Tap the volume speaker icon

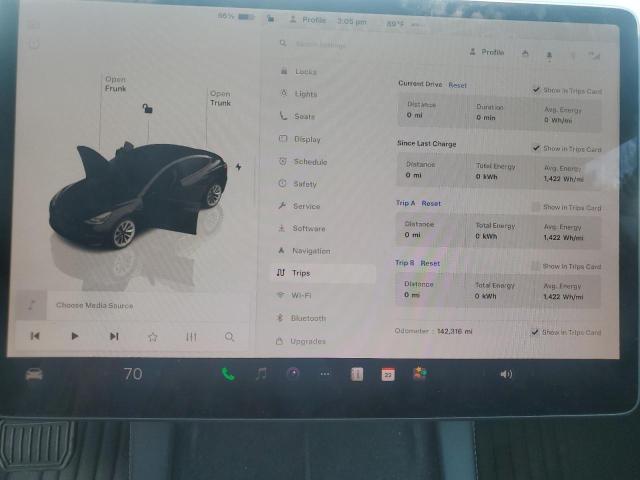coord(506,374)
